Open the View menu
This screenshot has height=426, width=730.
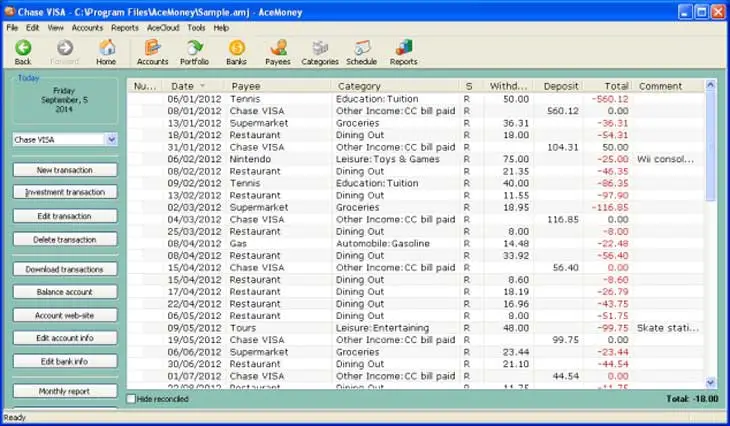point(55,28)
